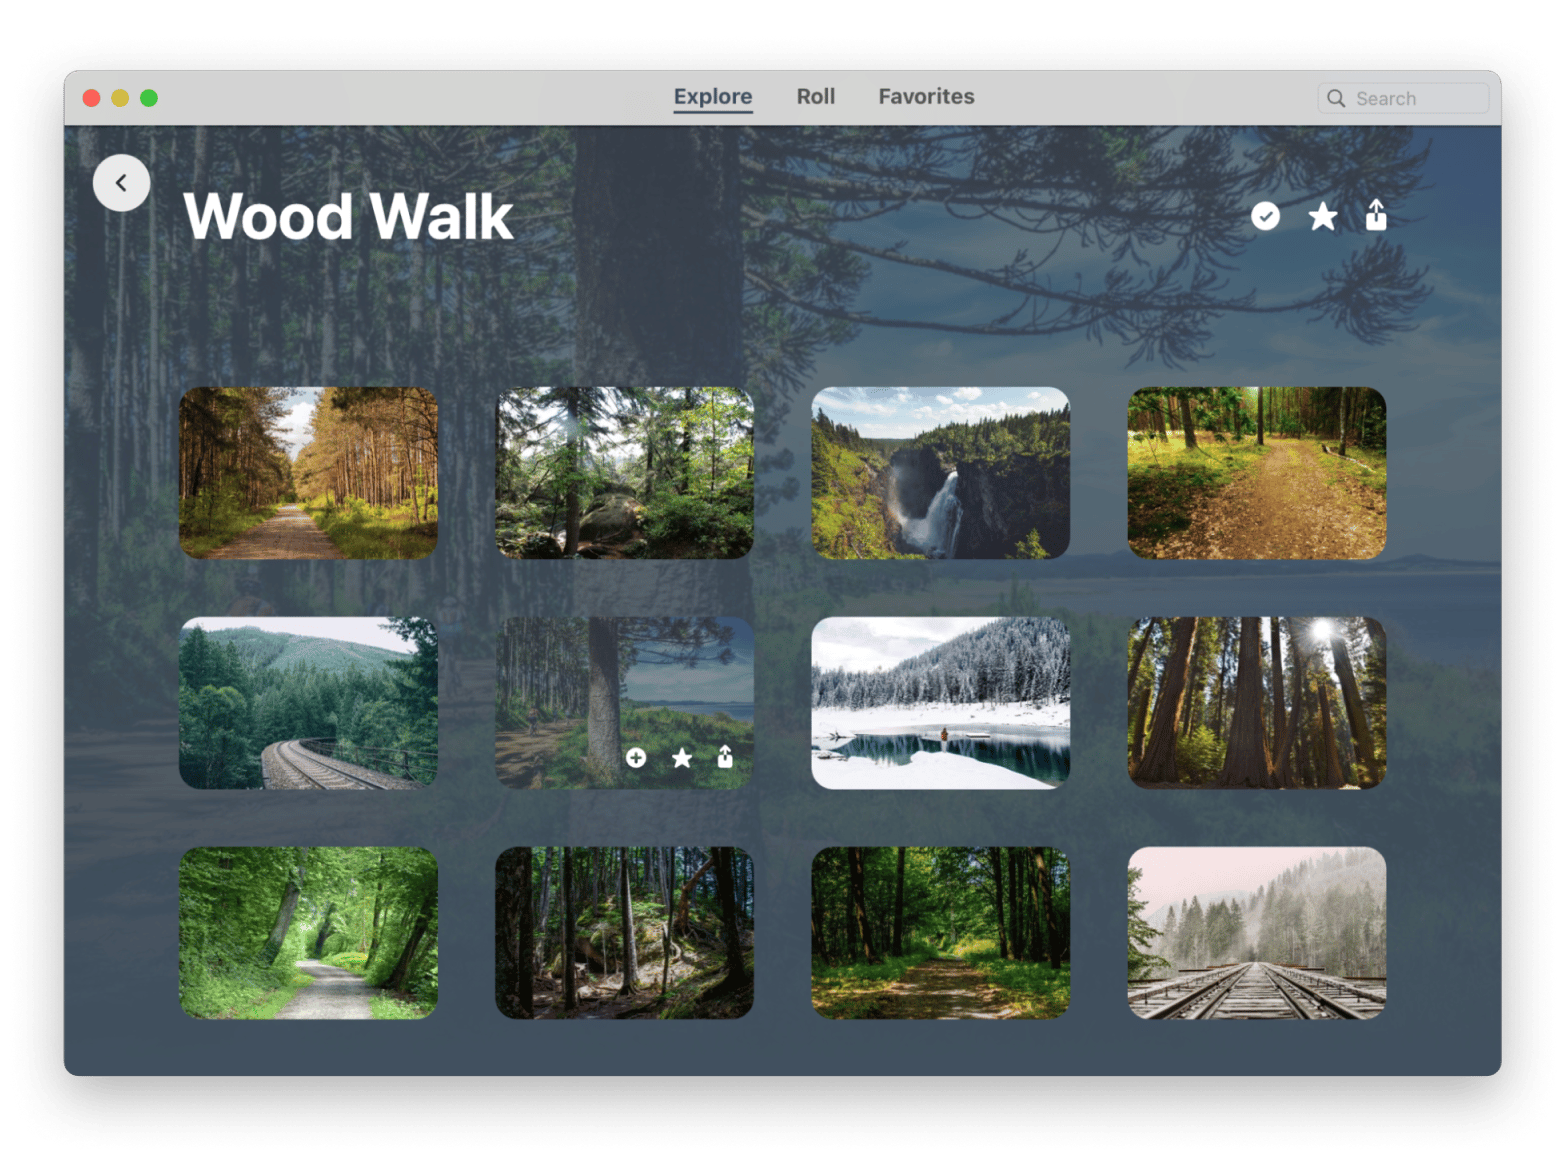Add hovered wallpaper using plus icon

[x=636, y=758]
